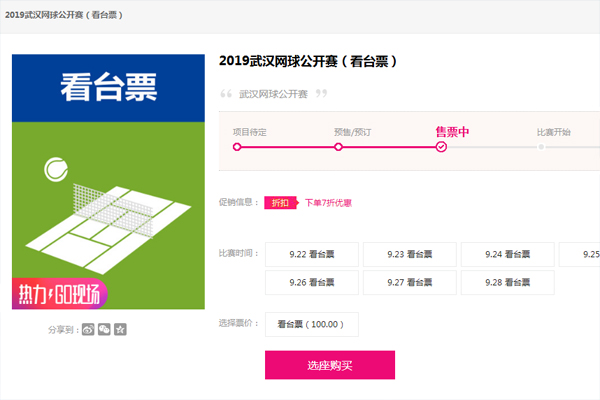This screenshot has width=600, height=400.
Task: Pick the partially visible 9.25 date option
Action: 580,254
